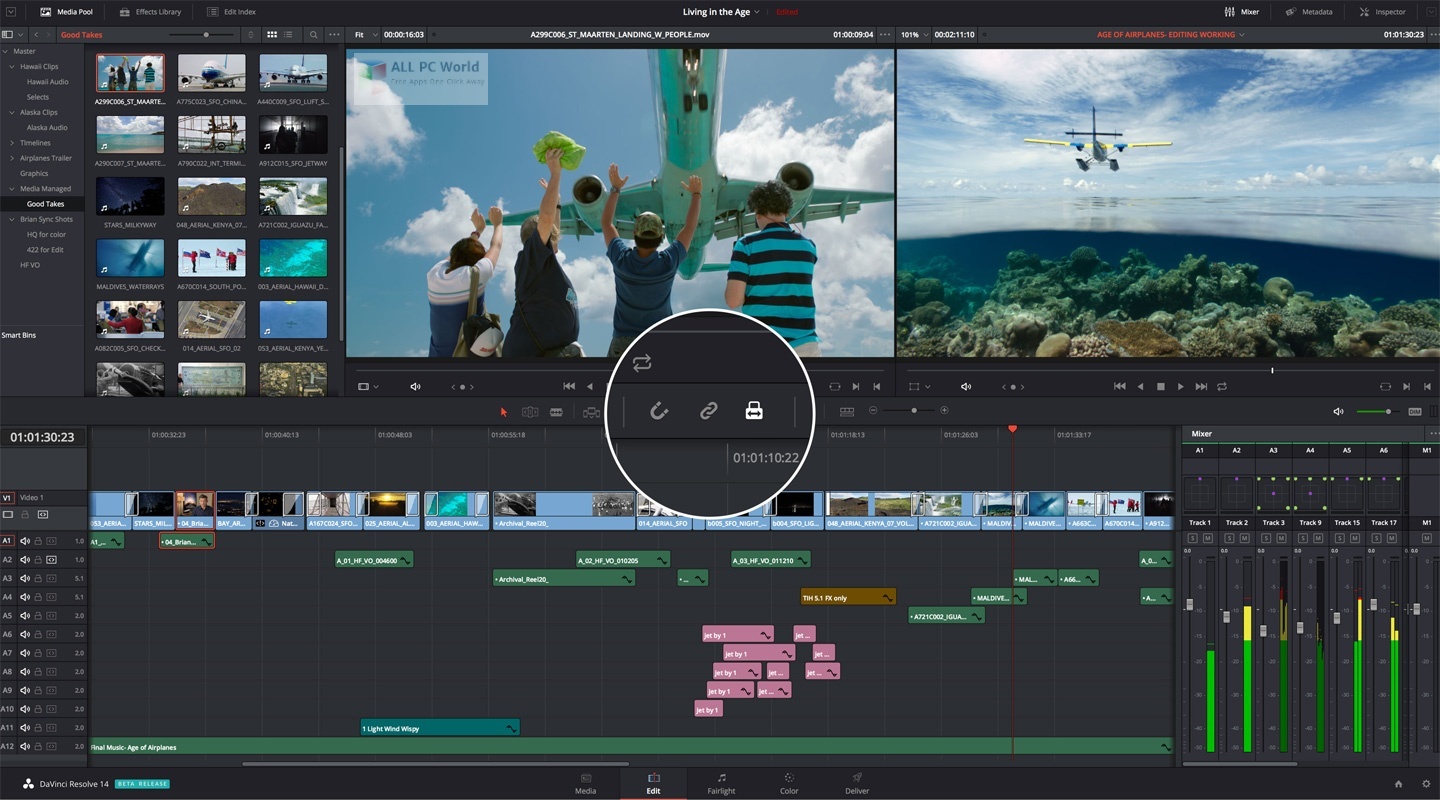The image size is (1440, 800).
Task: Switch to the Edit page tab
Action: click(x=653, y=783)
